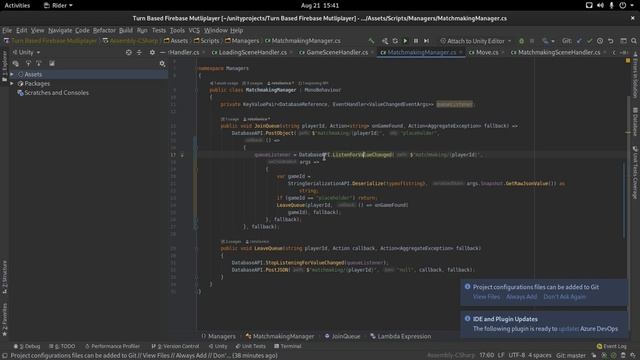Click locate current file target icon in explorer
640x360 pixels.
click(x=129, y=52)
